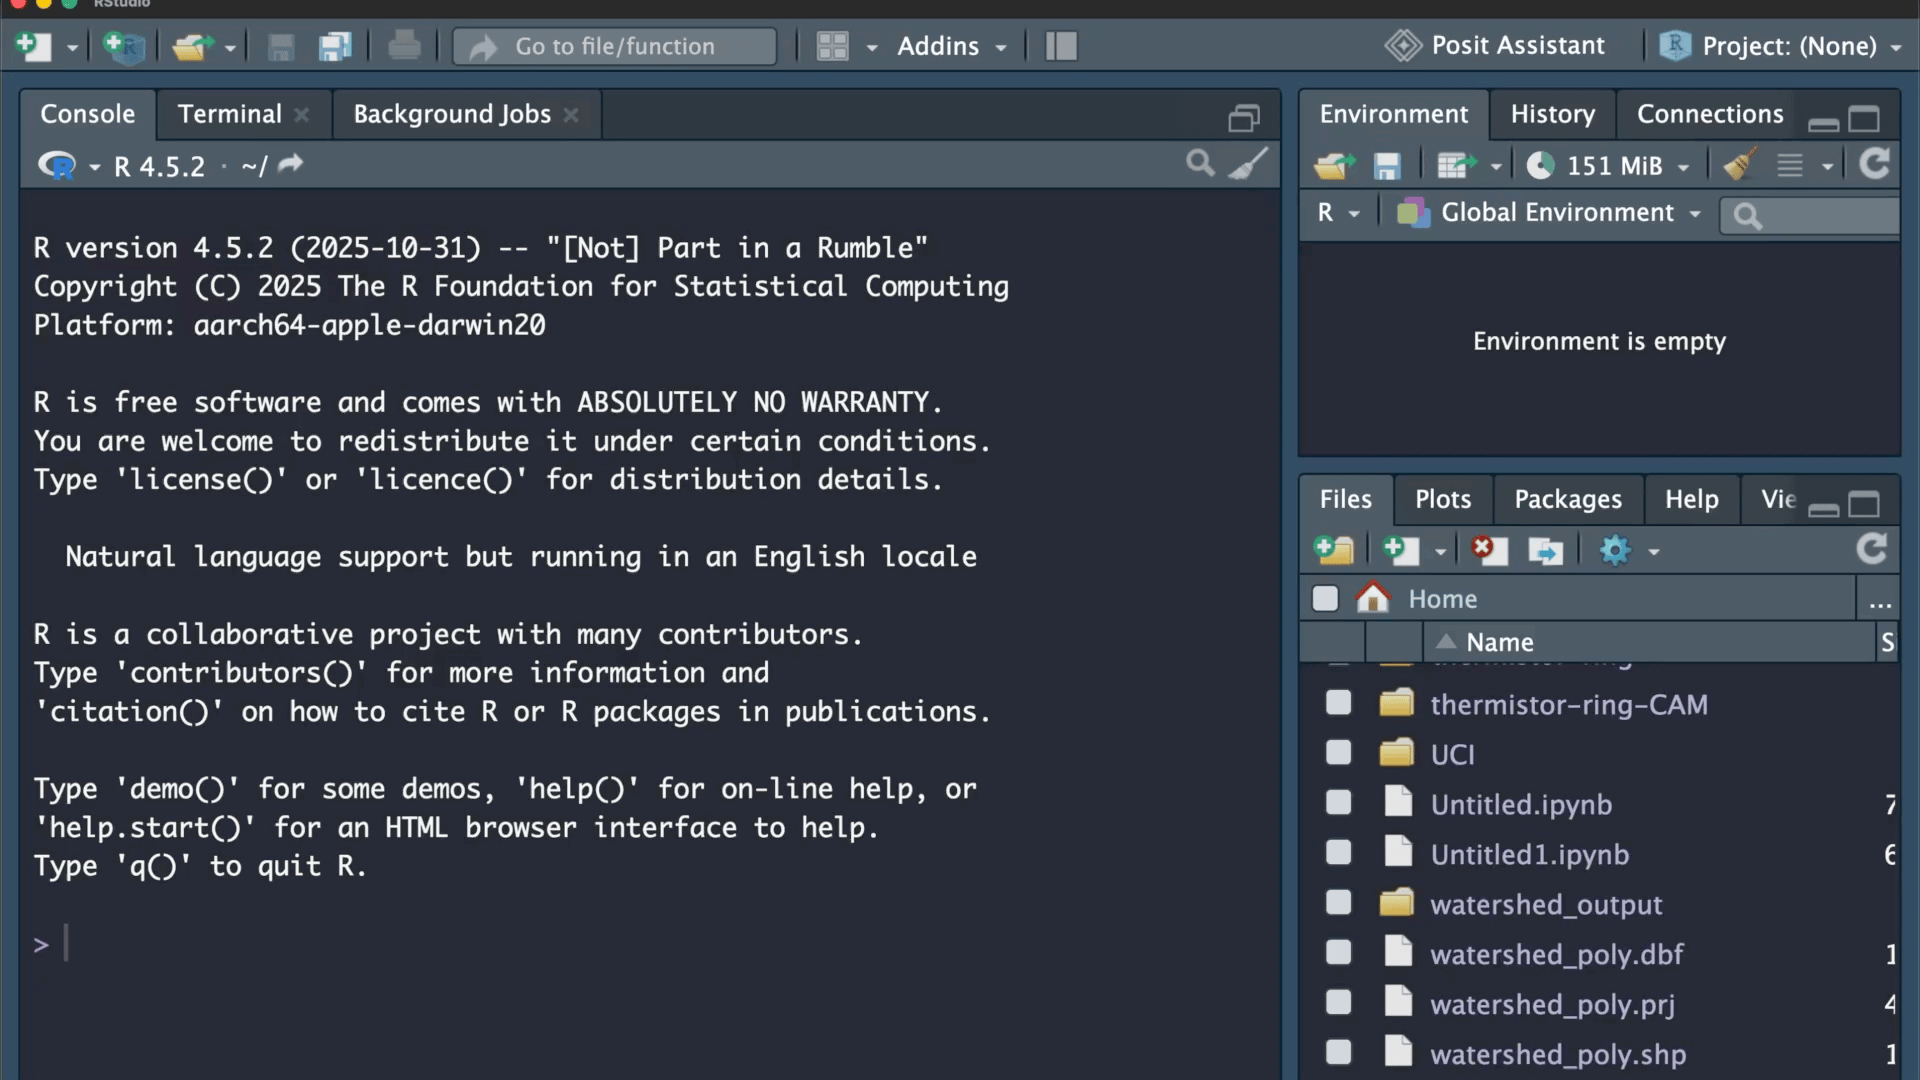
Task: Click the console prompt input line
Action: (x=650, y=944)
